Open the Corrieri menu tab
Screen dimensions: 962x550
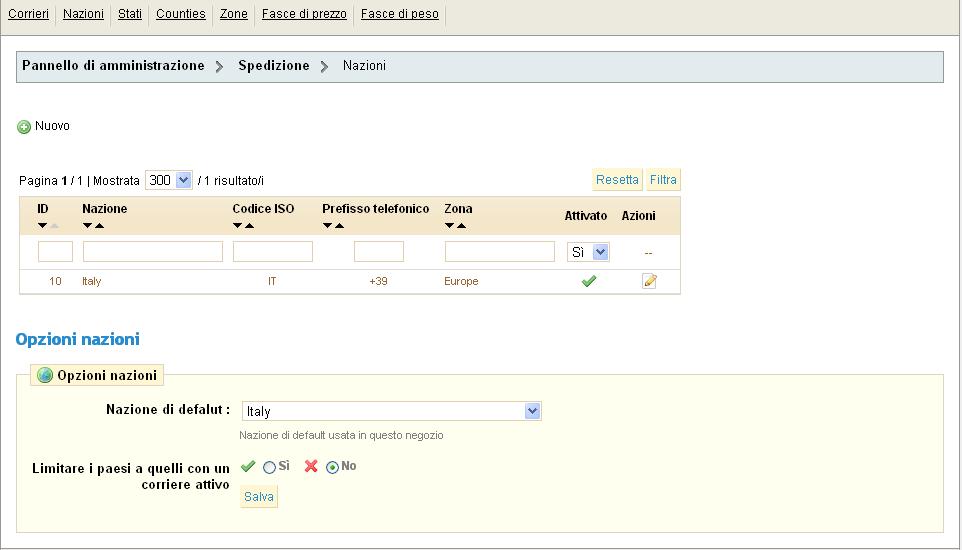click(x=28, y=14)
